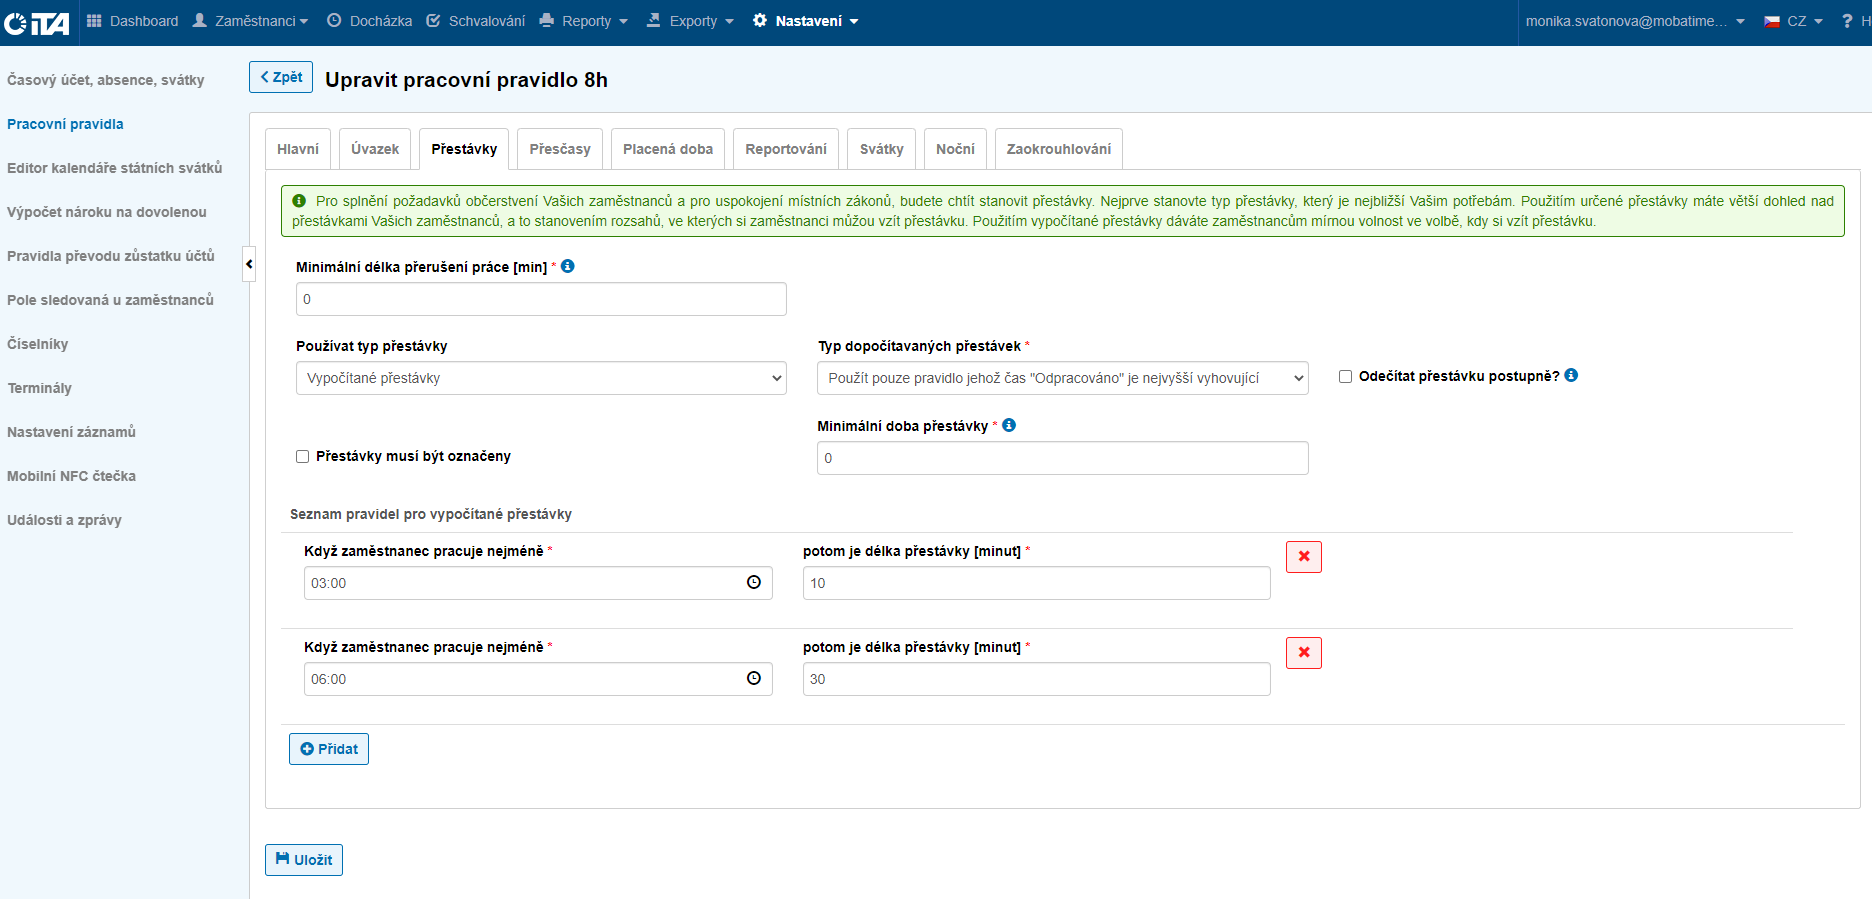This screenshot has width=1872, height=899.
Task: Click info icon next to Odečítat přestávku postupně
Action: click(1571, 375)
